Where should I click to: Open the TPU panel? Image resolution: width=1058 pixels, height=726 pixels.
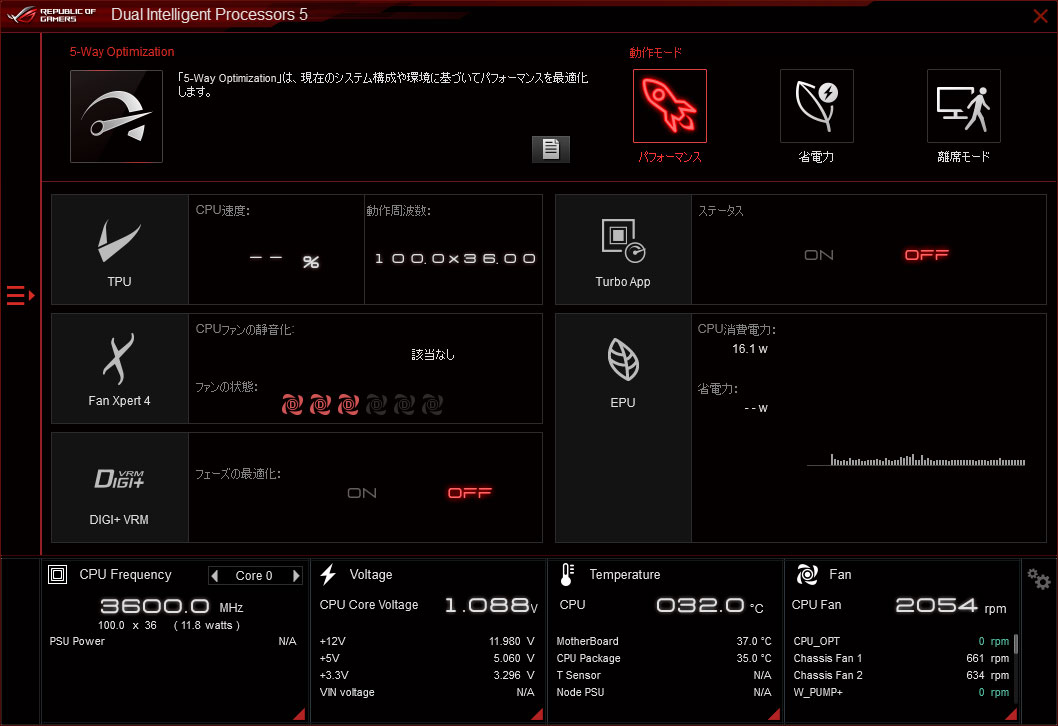[119, 250]
